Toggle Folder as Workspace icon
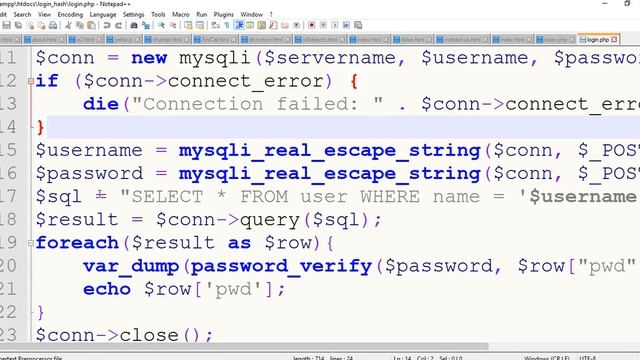640x360 pixels. click(x=285, y=25)
